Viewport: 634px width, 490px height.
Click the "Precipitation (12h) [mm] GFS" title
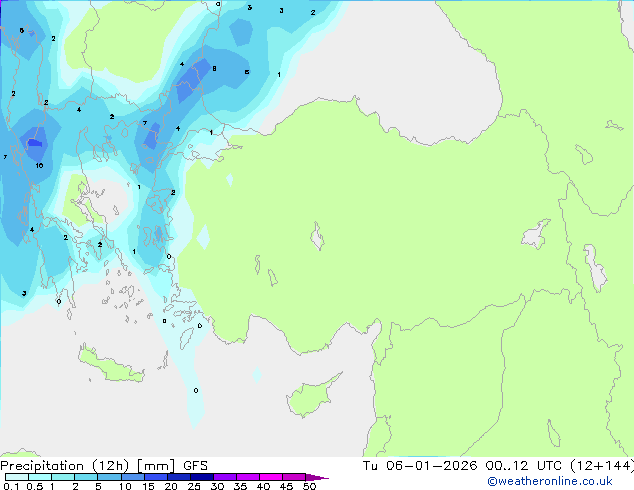104,466
